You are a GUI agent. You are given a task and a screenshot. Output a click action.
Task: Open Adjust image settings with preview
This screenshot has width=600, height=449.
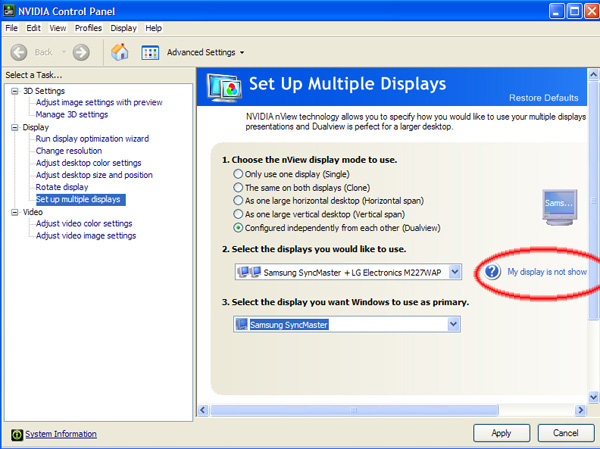99,102
